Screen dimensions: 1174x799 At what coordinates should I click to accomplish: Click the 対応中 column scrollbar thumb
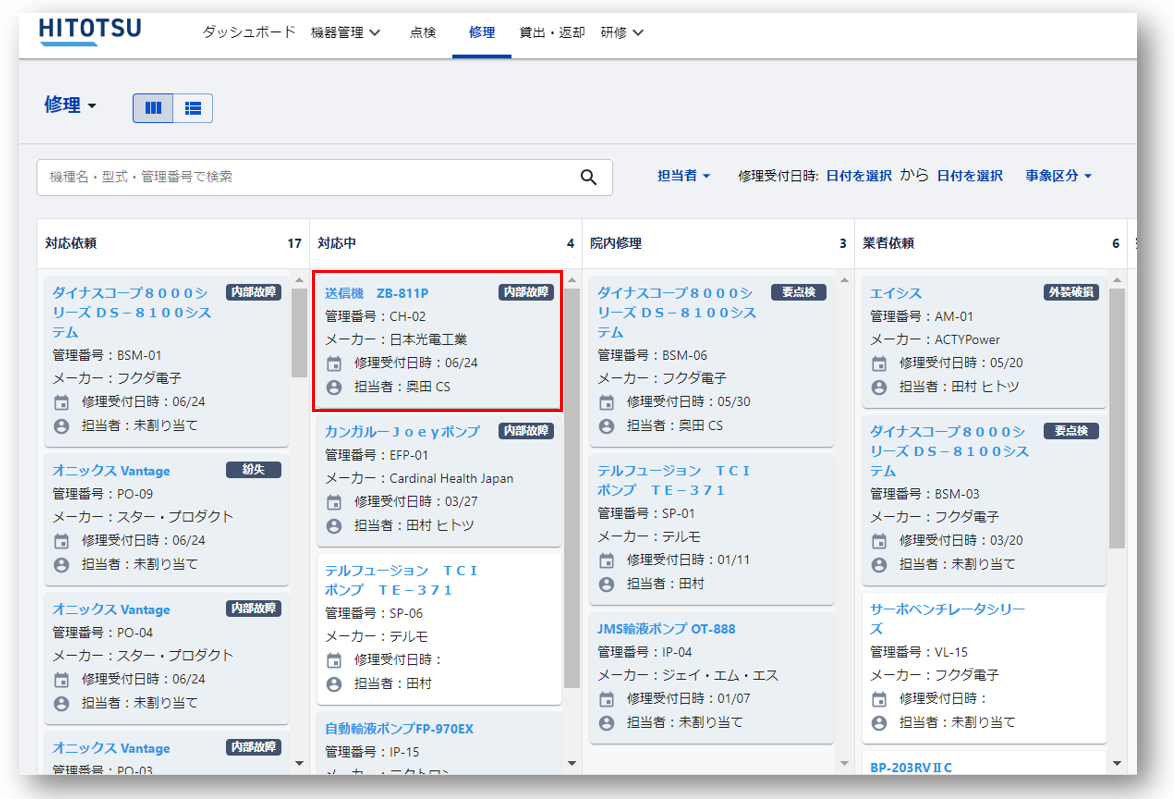(571, 488)
